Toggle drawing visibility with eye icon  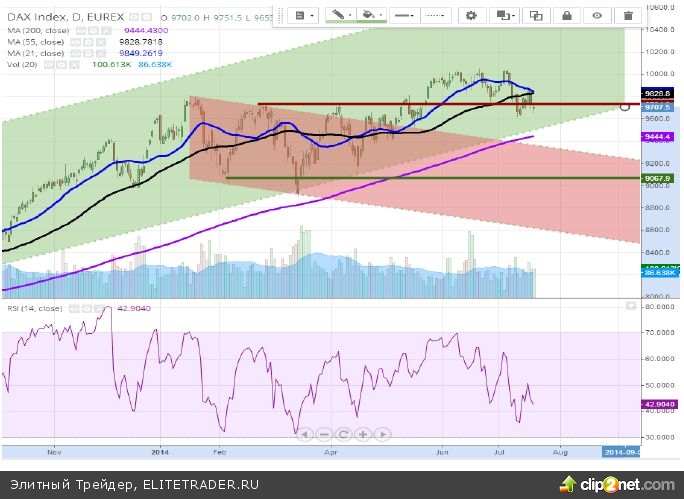(597, 16)
